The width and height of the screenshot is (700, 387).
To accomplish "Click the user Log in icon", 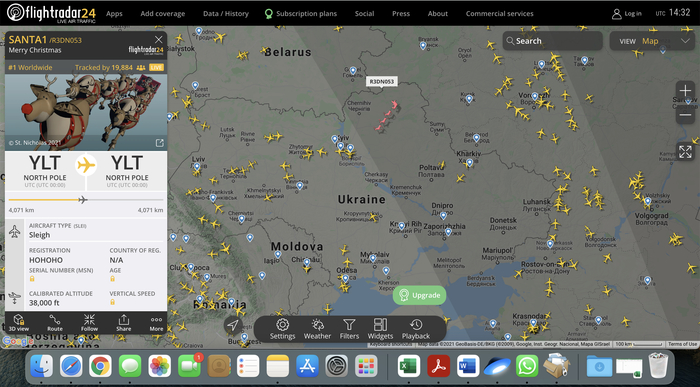I will coord(617,14).
